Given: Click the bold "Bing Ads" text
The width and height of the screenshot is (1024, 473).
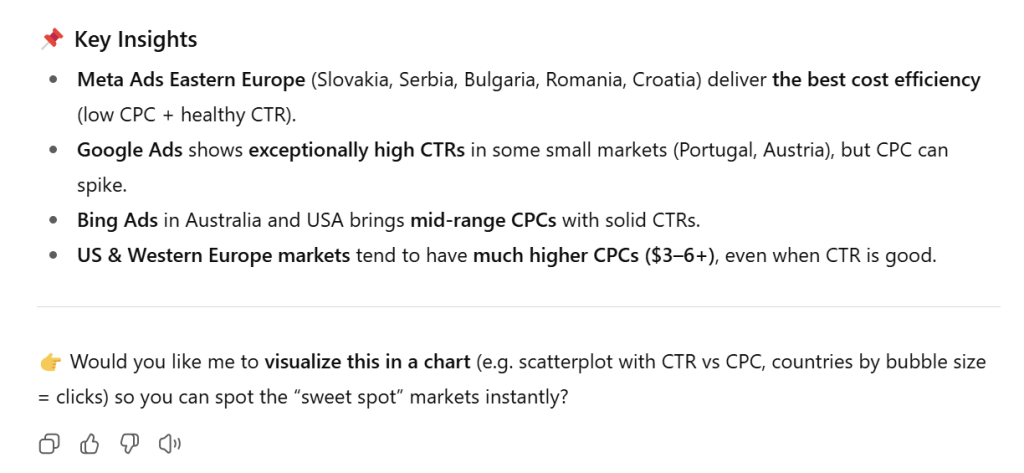Looking at the screenshot, I should [x=112, y=220].
